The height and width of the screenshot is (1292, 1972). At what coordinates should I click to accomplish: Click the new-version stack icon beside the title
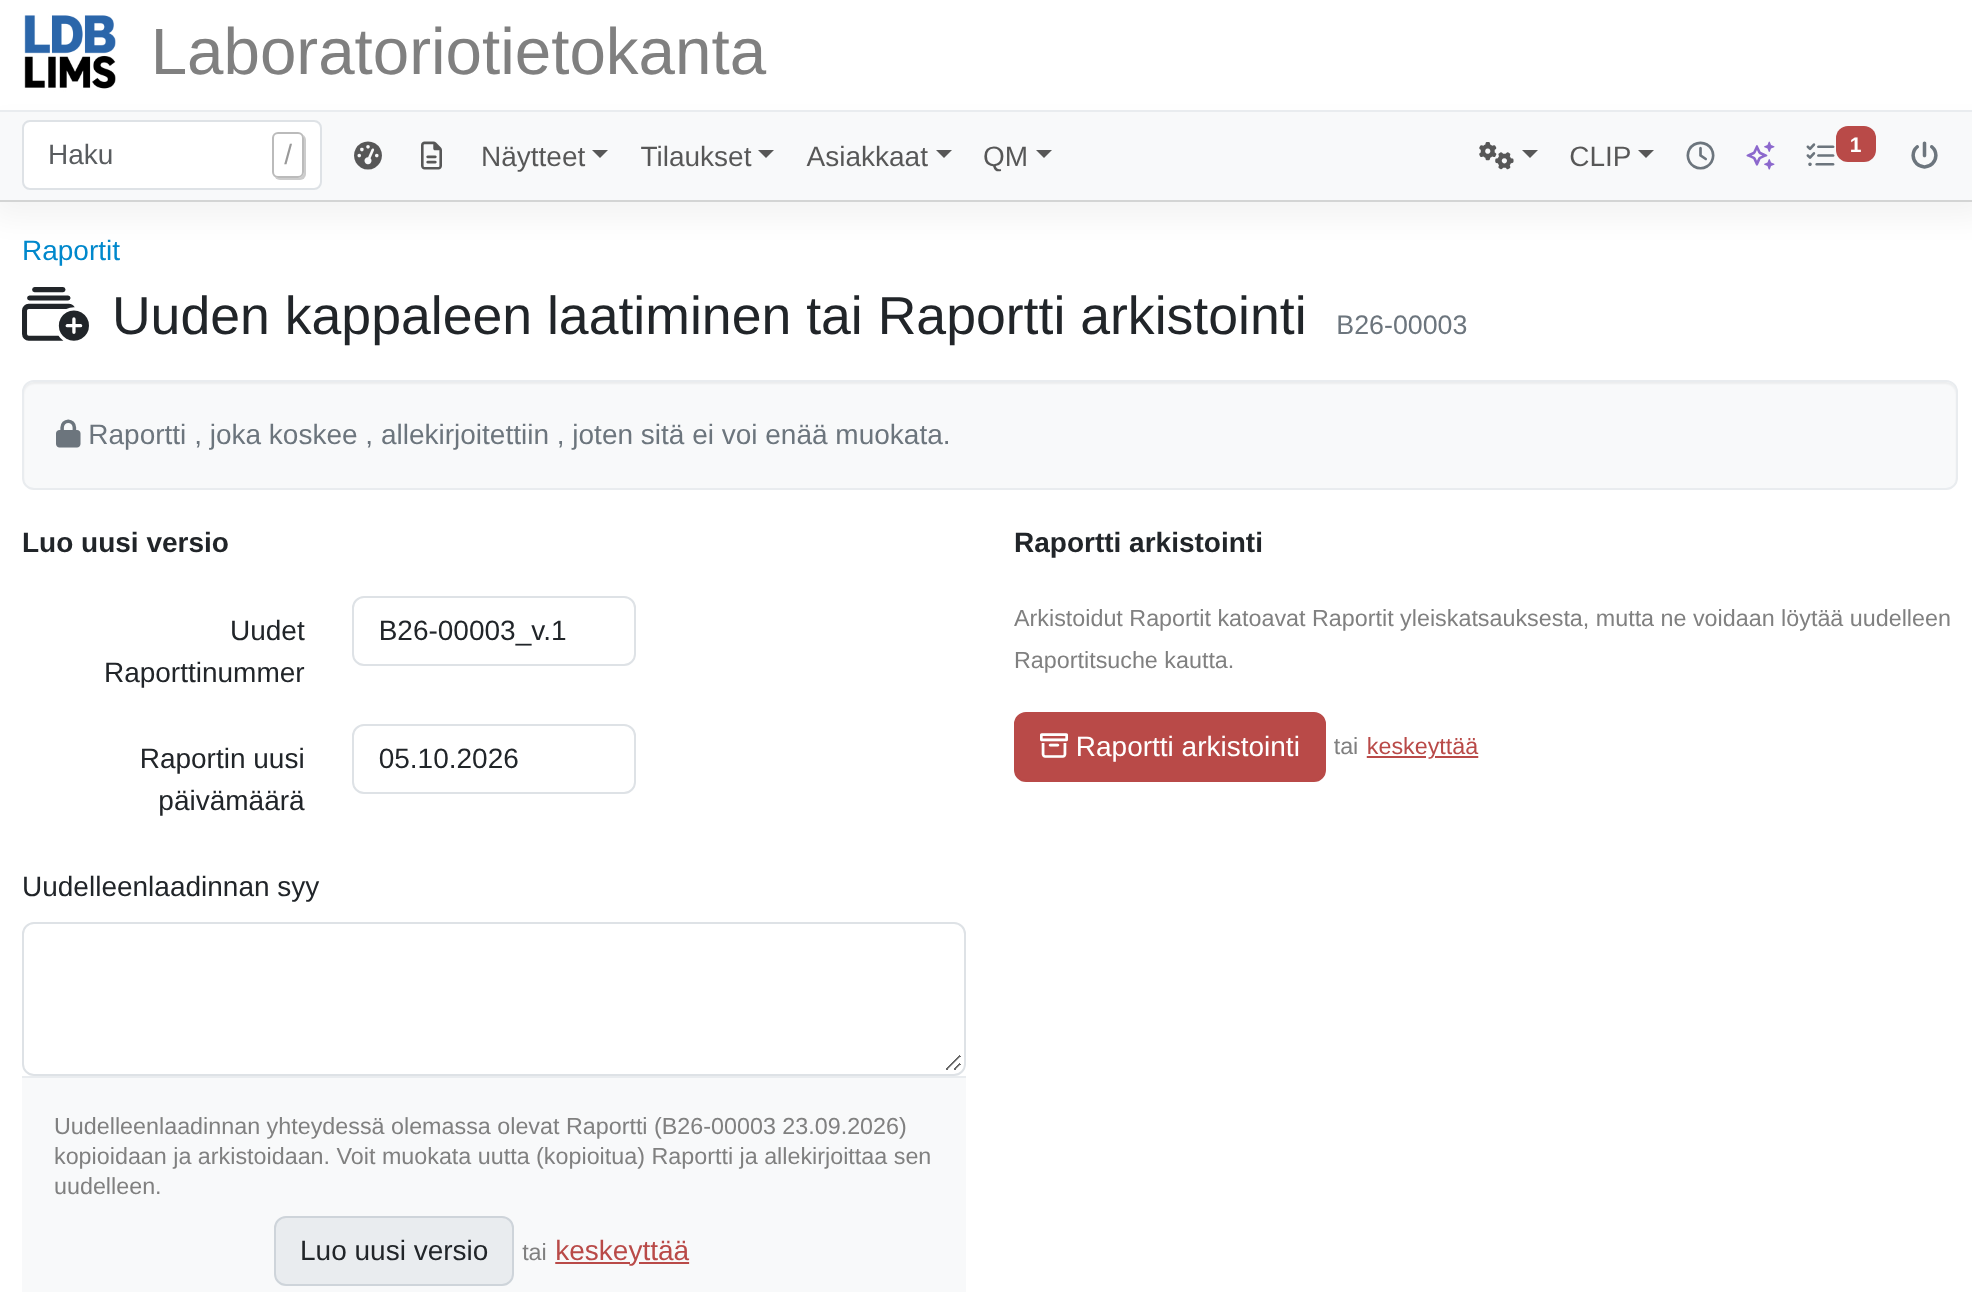tap(55, 315)
